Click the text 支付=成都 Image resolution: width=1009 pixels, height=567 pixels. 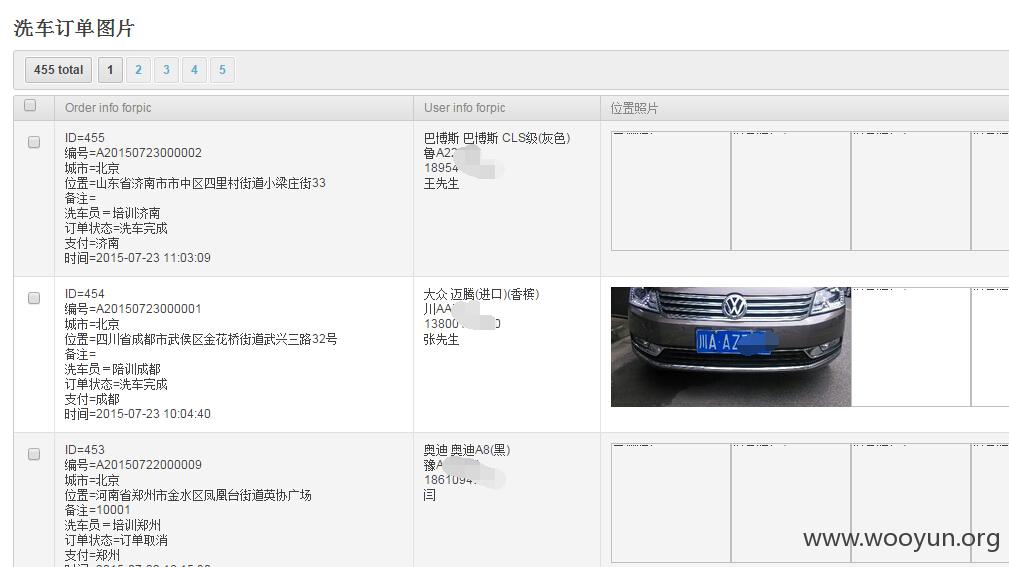(91, 399)
